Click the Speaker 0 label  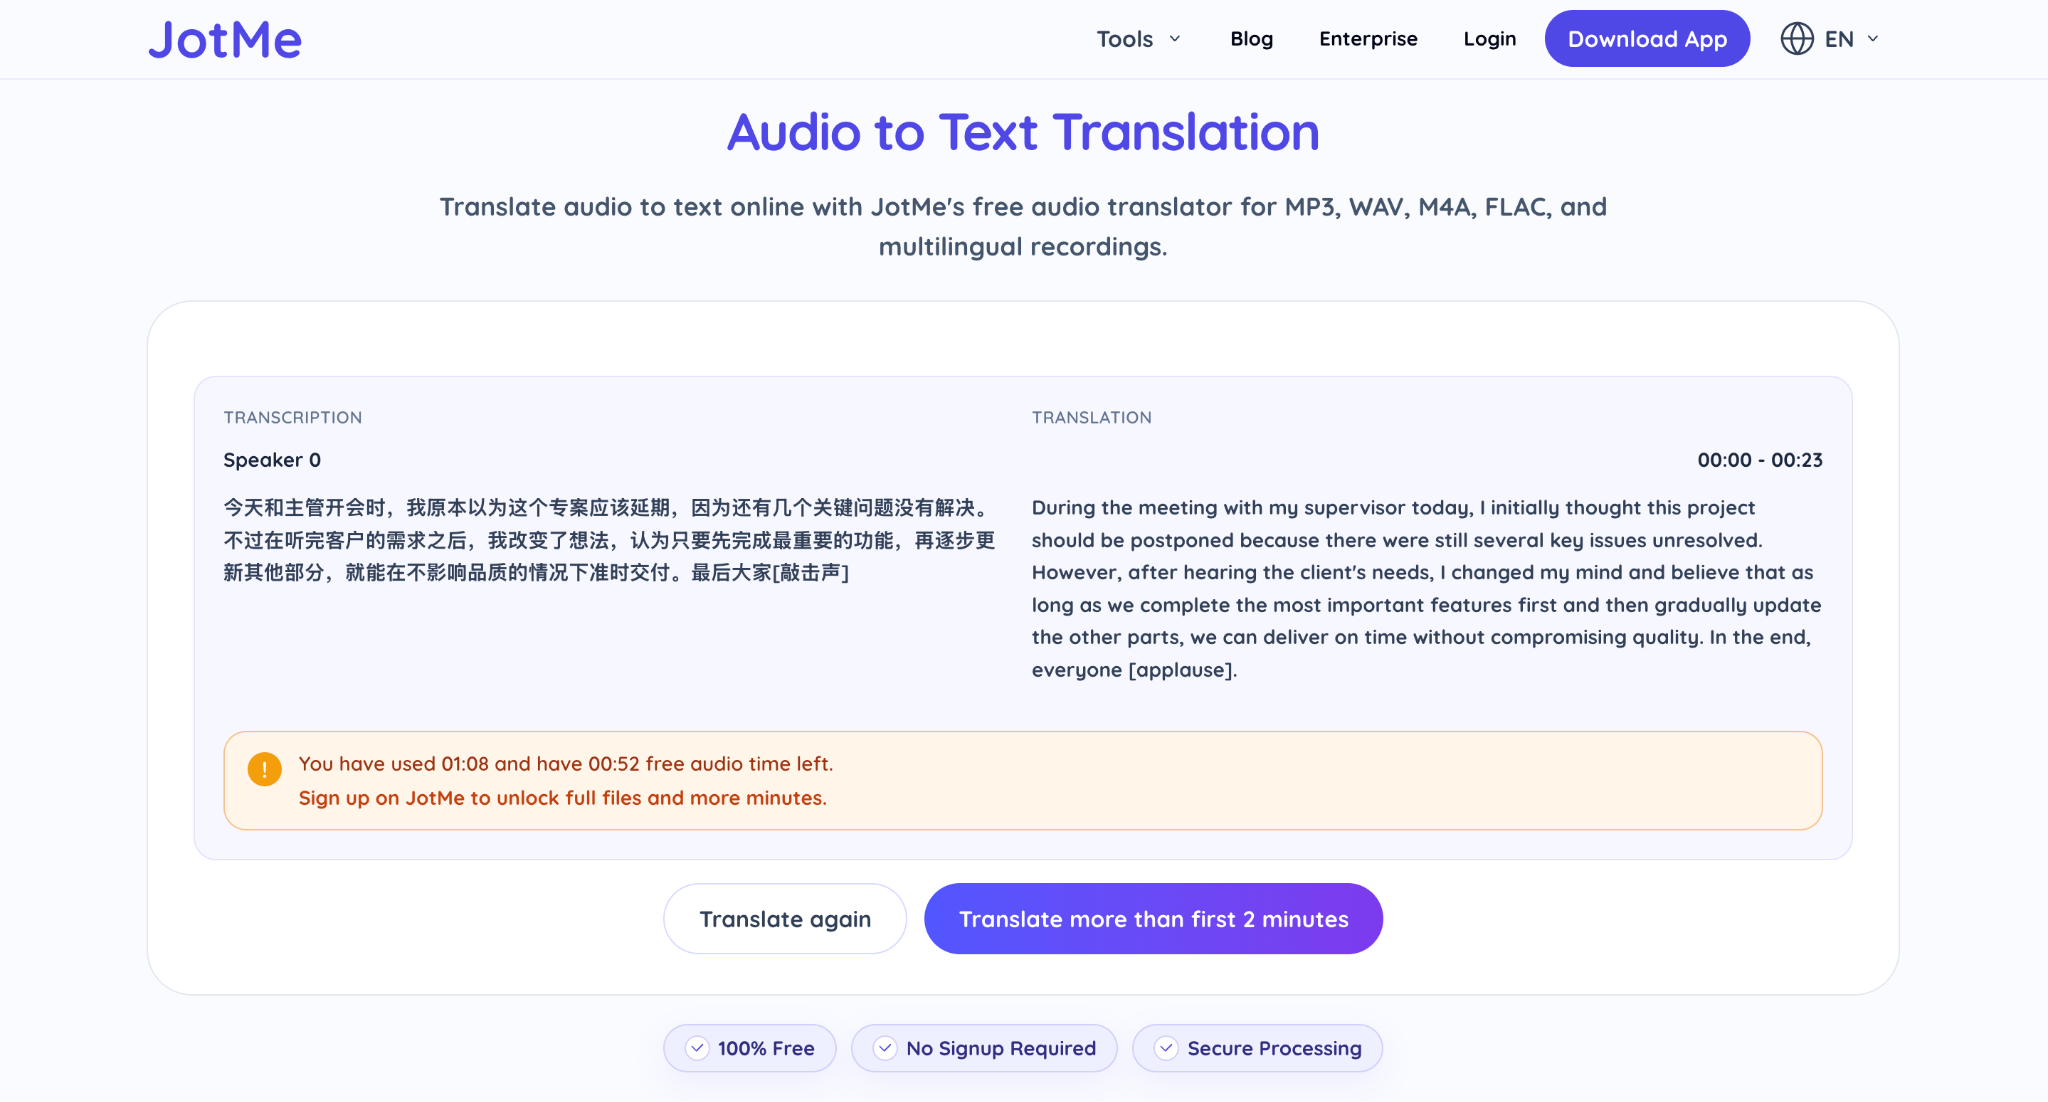click(x=272, y=460)
